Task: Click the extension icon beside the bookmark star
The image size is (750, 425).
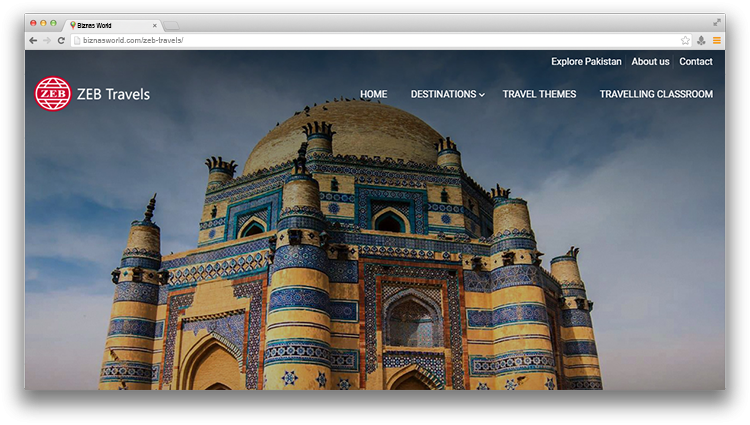Action: point(701,40)
